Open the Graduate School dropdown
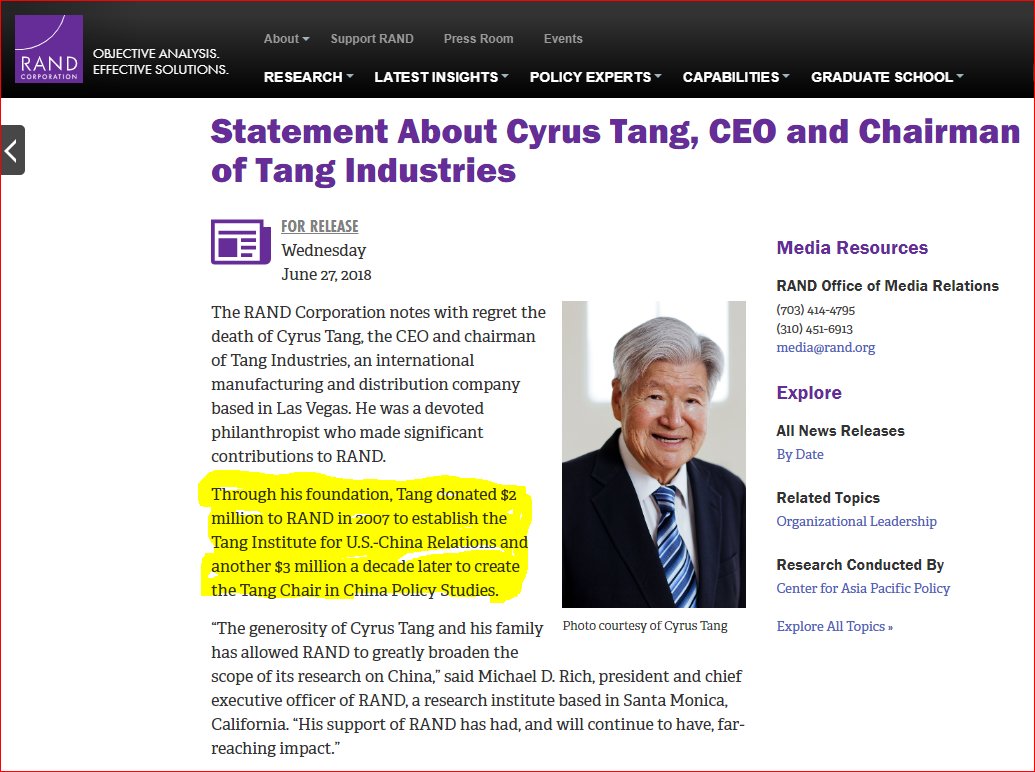Viewport: 1035px width, 772px height. point(887,77)
